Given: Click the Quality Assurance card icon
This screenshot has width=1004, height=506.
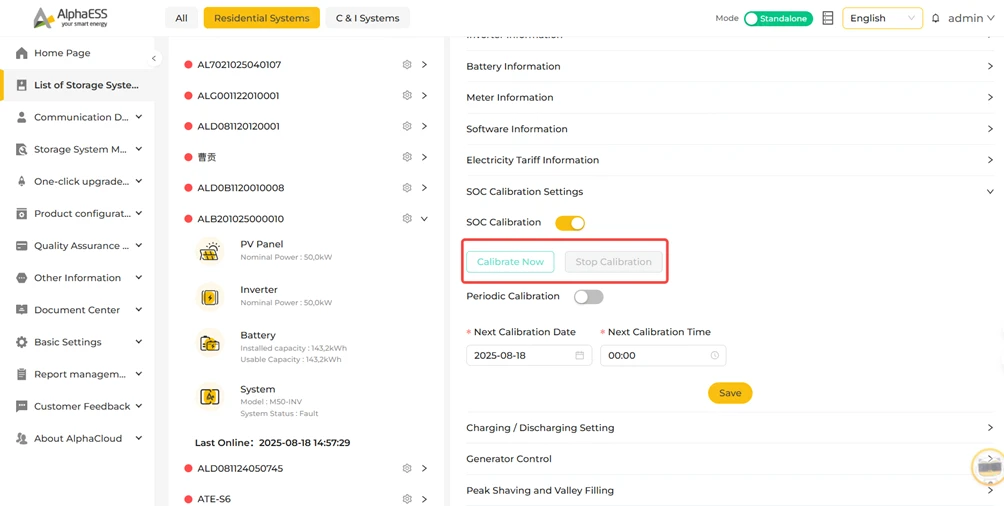Looking at the screenshot, I should [22, 246].
